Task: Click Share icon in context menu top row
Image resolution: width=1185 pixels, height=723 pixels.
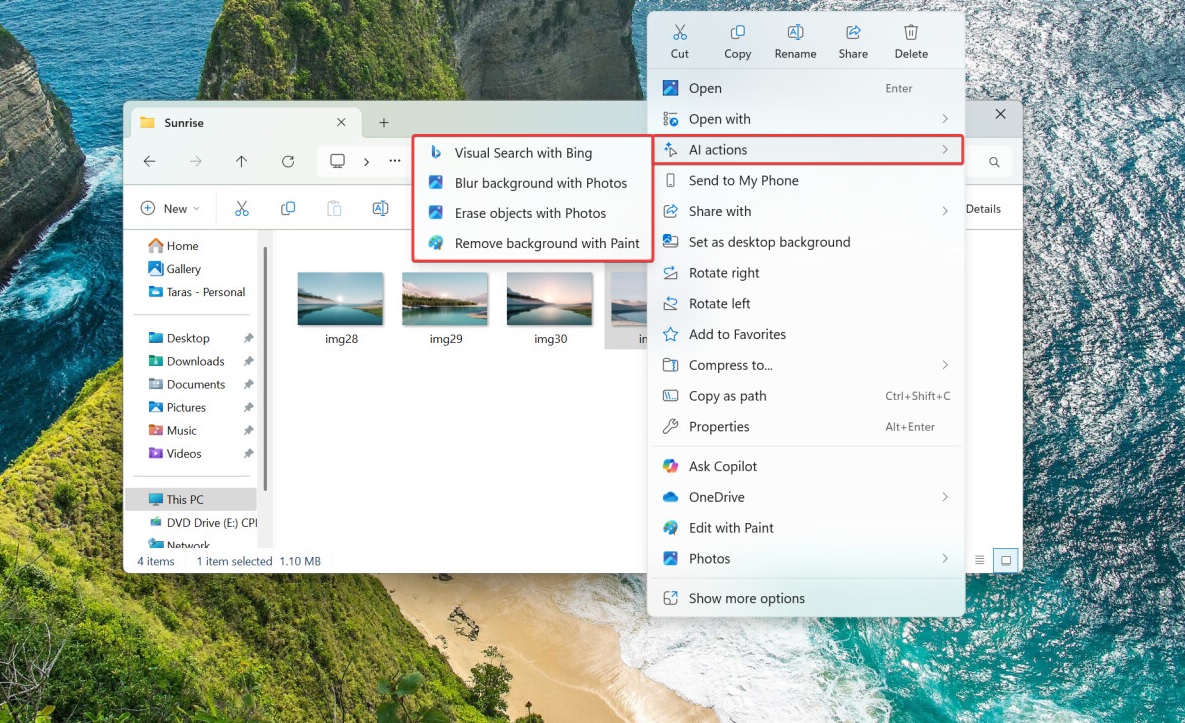Action: 853,32
